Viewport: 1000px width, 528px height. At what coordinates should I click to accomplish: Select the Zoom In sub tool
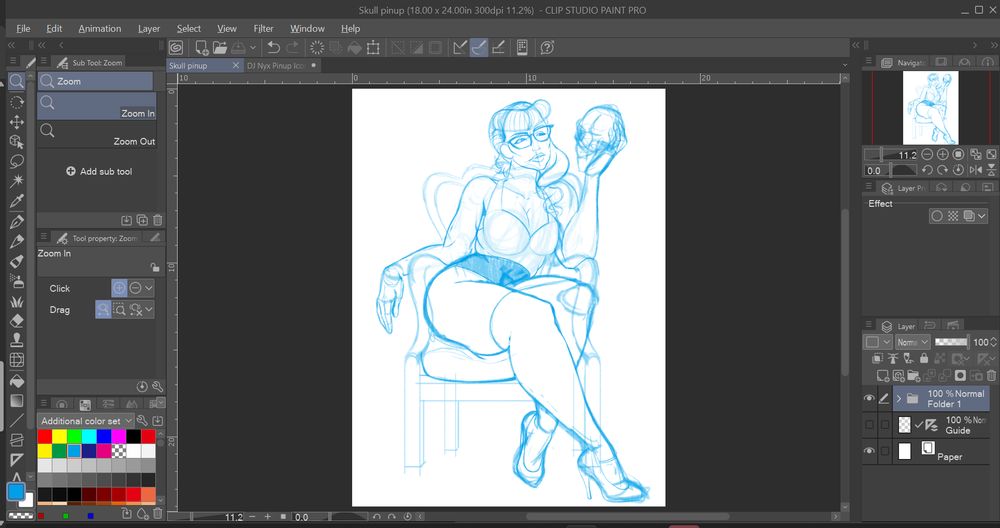(97, 106)
